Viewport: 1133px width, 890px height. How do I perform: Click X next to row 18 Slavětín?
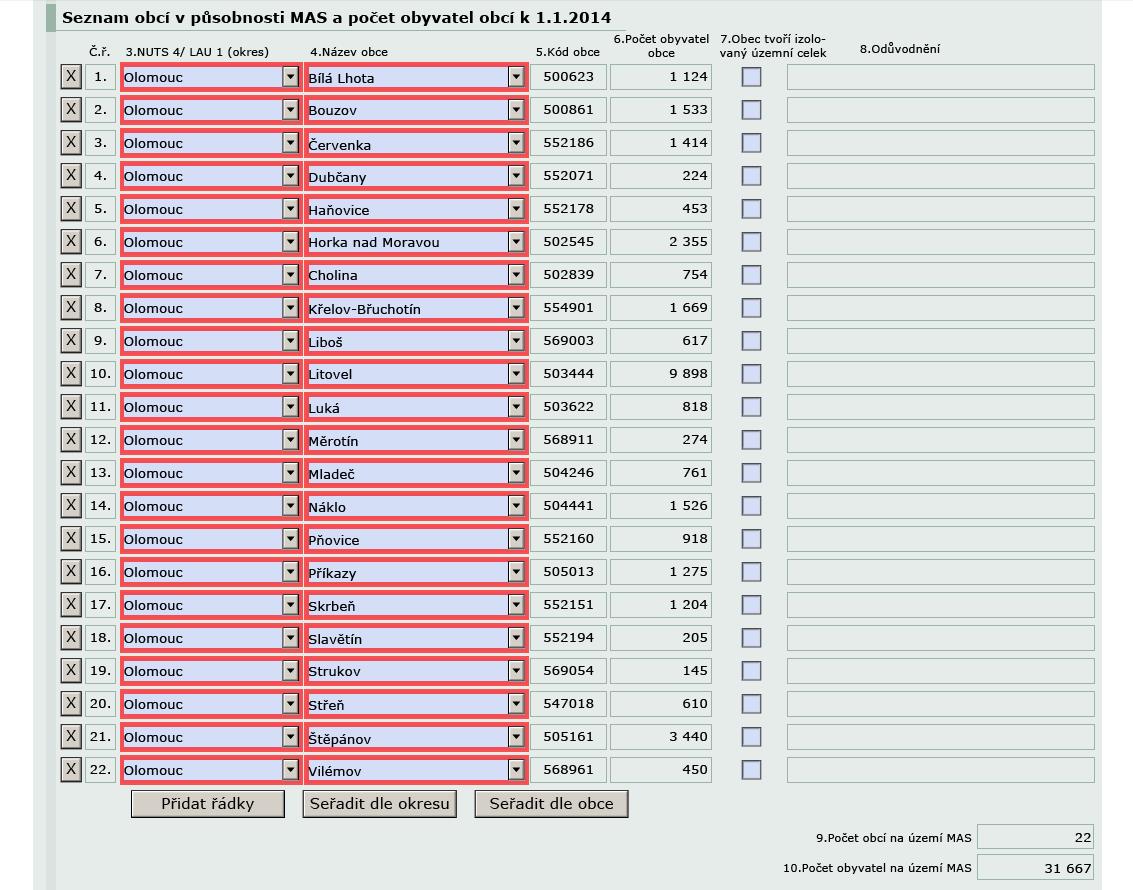pyautogui.click(x=71, y=637)
